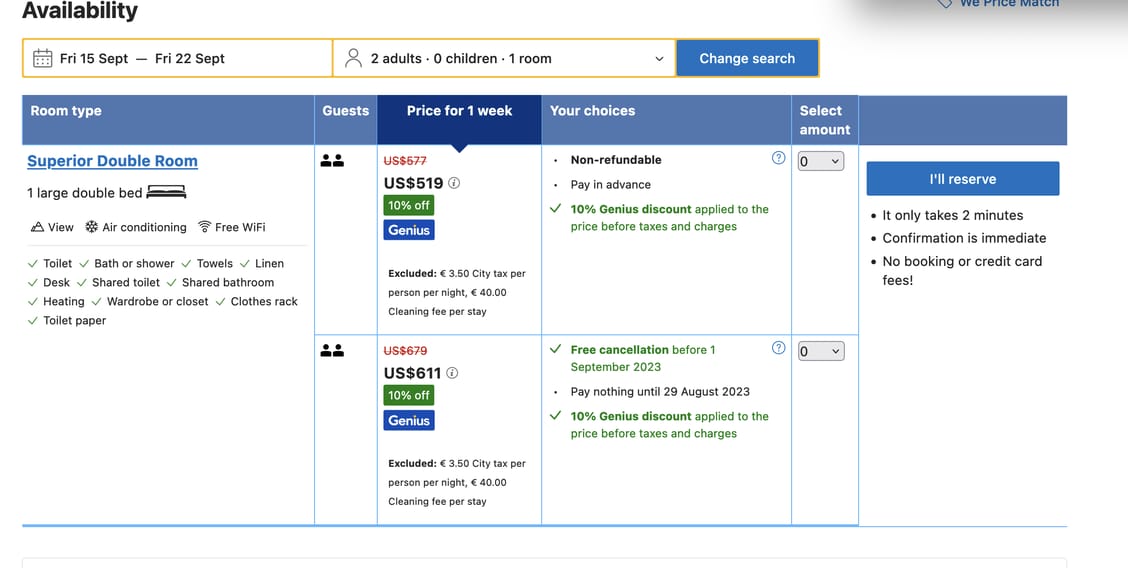Click the large double bed icon
Image resolution: width=1128 pixels, height=568 pixels.
(x=166, y=192)
